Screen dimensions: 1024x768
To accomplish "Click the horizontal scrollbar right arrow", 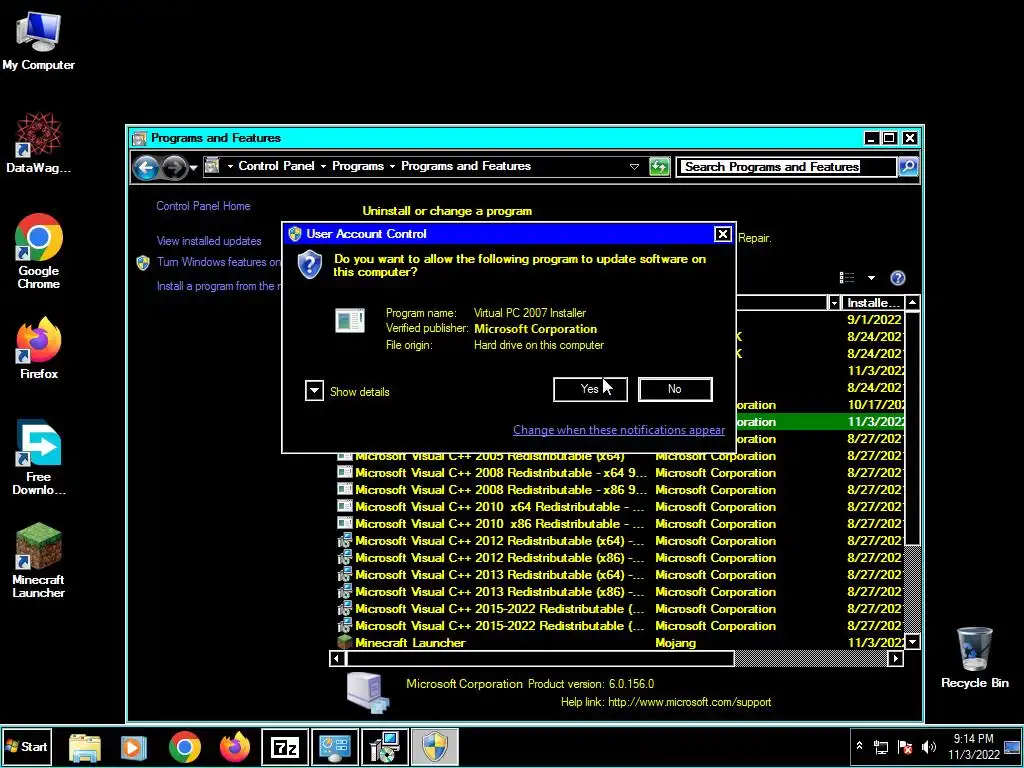I will point(896,659).
